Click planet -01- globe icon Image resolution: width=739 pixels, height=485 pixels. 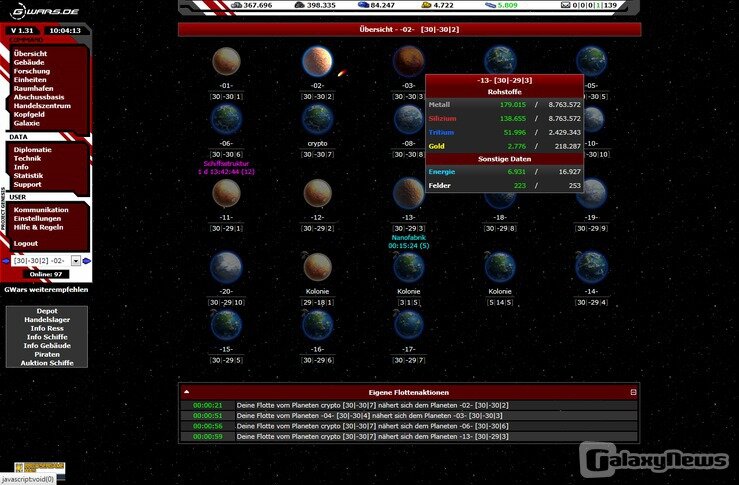click(226, 61)
